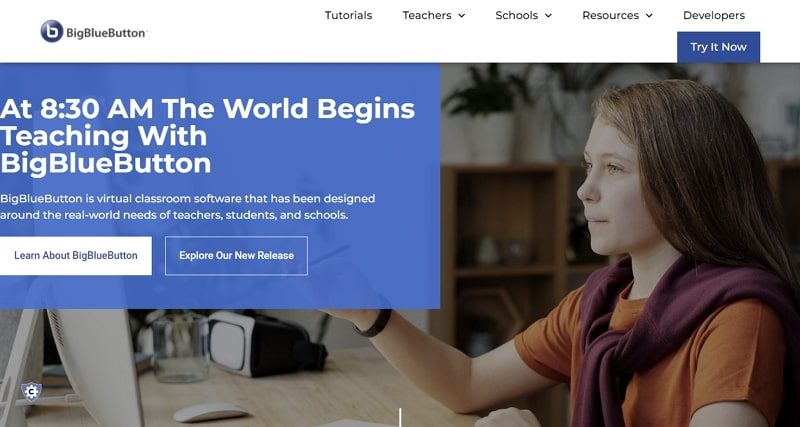Open the Tutorials menu item
This screenshot has height=427, width=800.
348,15
